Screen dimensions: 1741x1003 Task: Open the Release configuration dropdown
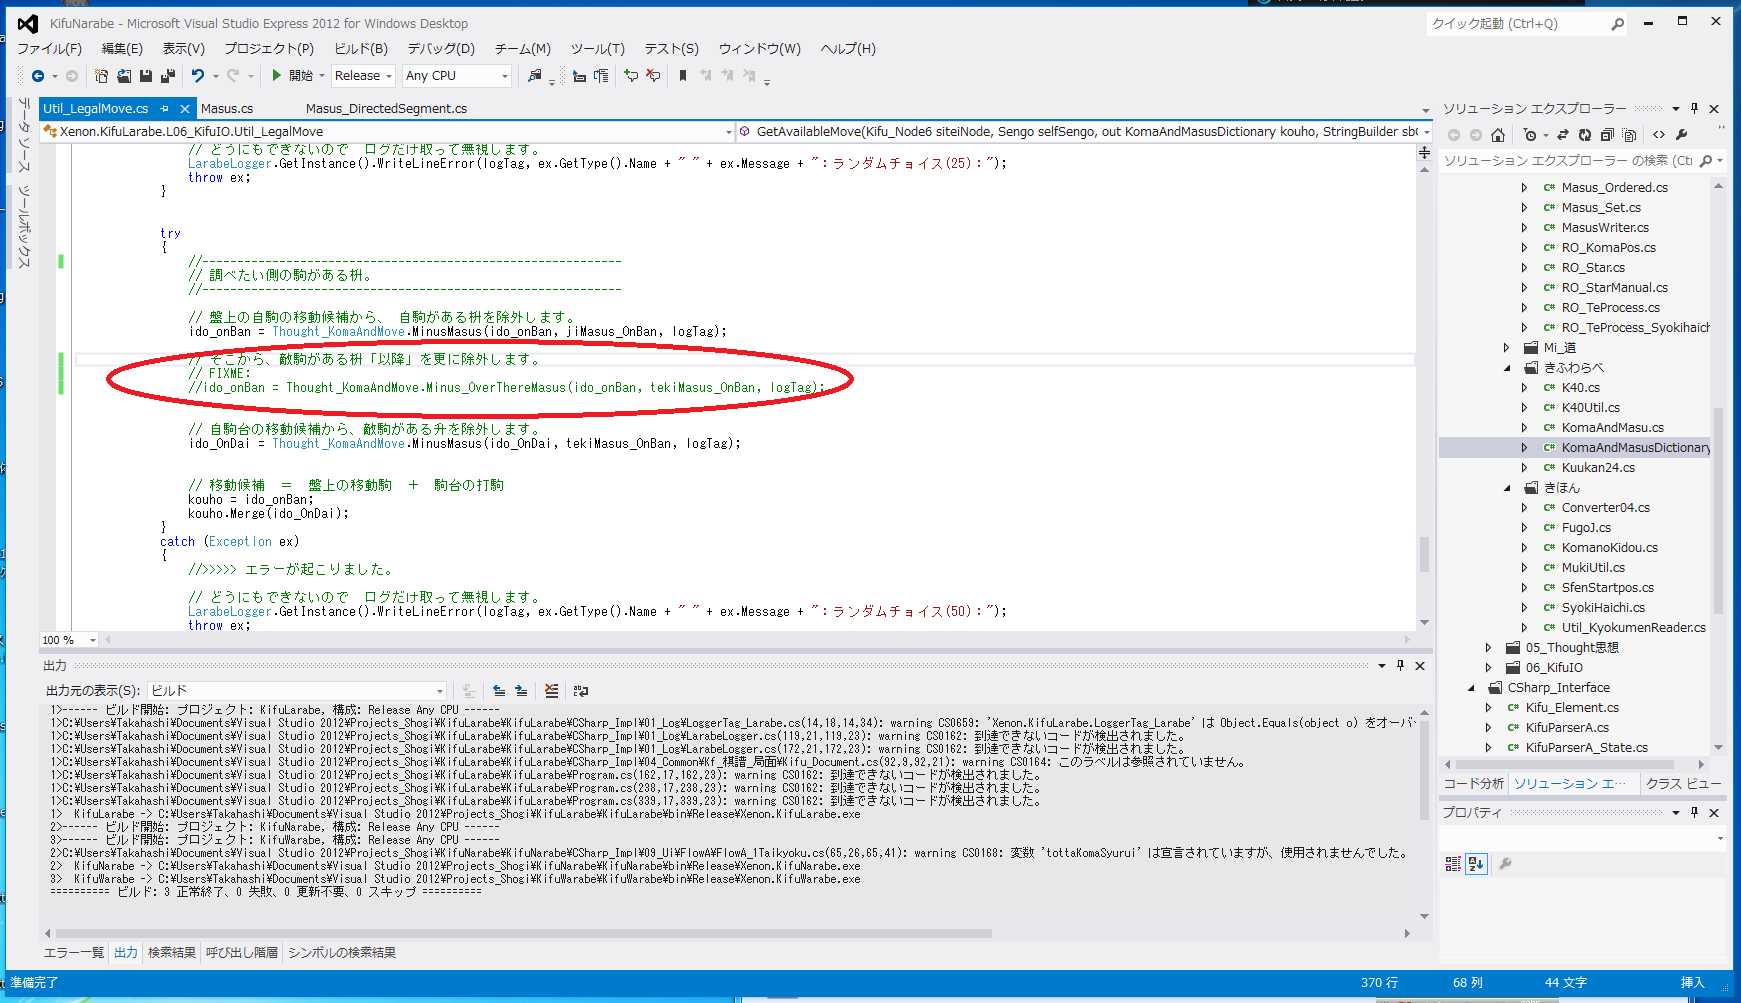[363, 76]
